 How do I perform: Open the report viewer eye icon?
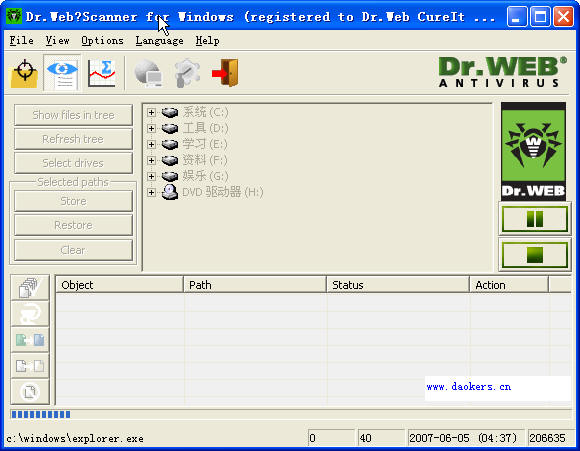[62, 73]
